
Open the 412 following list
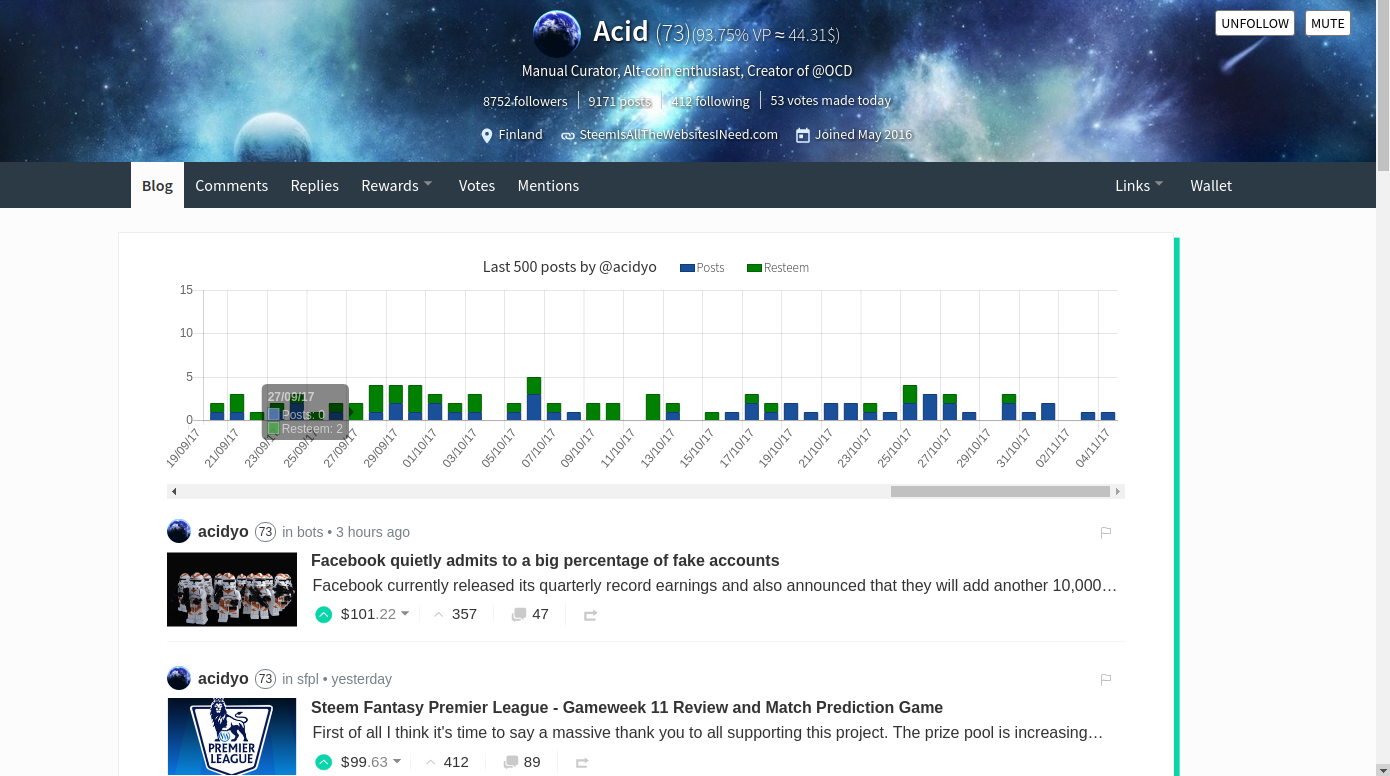point(711,101)
